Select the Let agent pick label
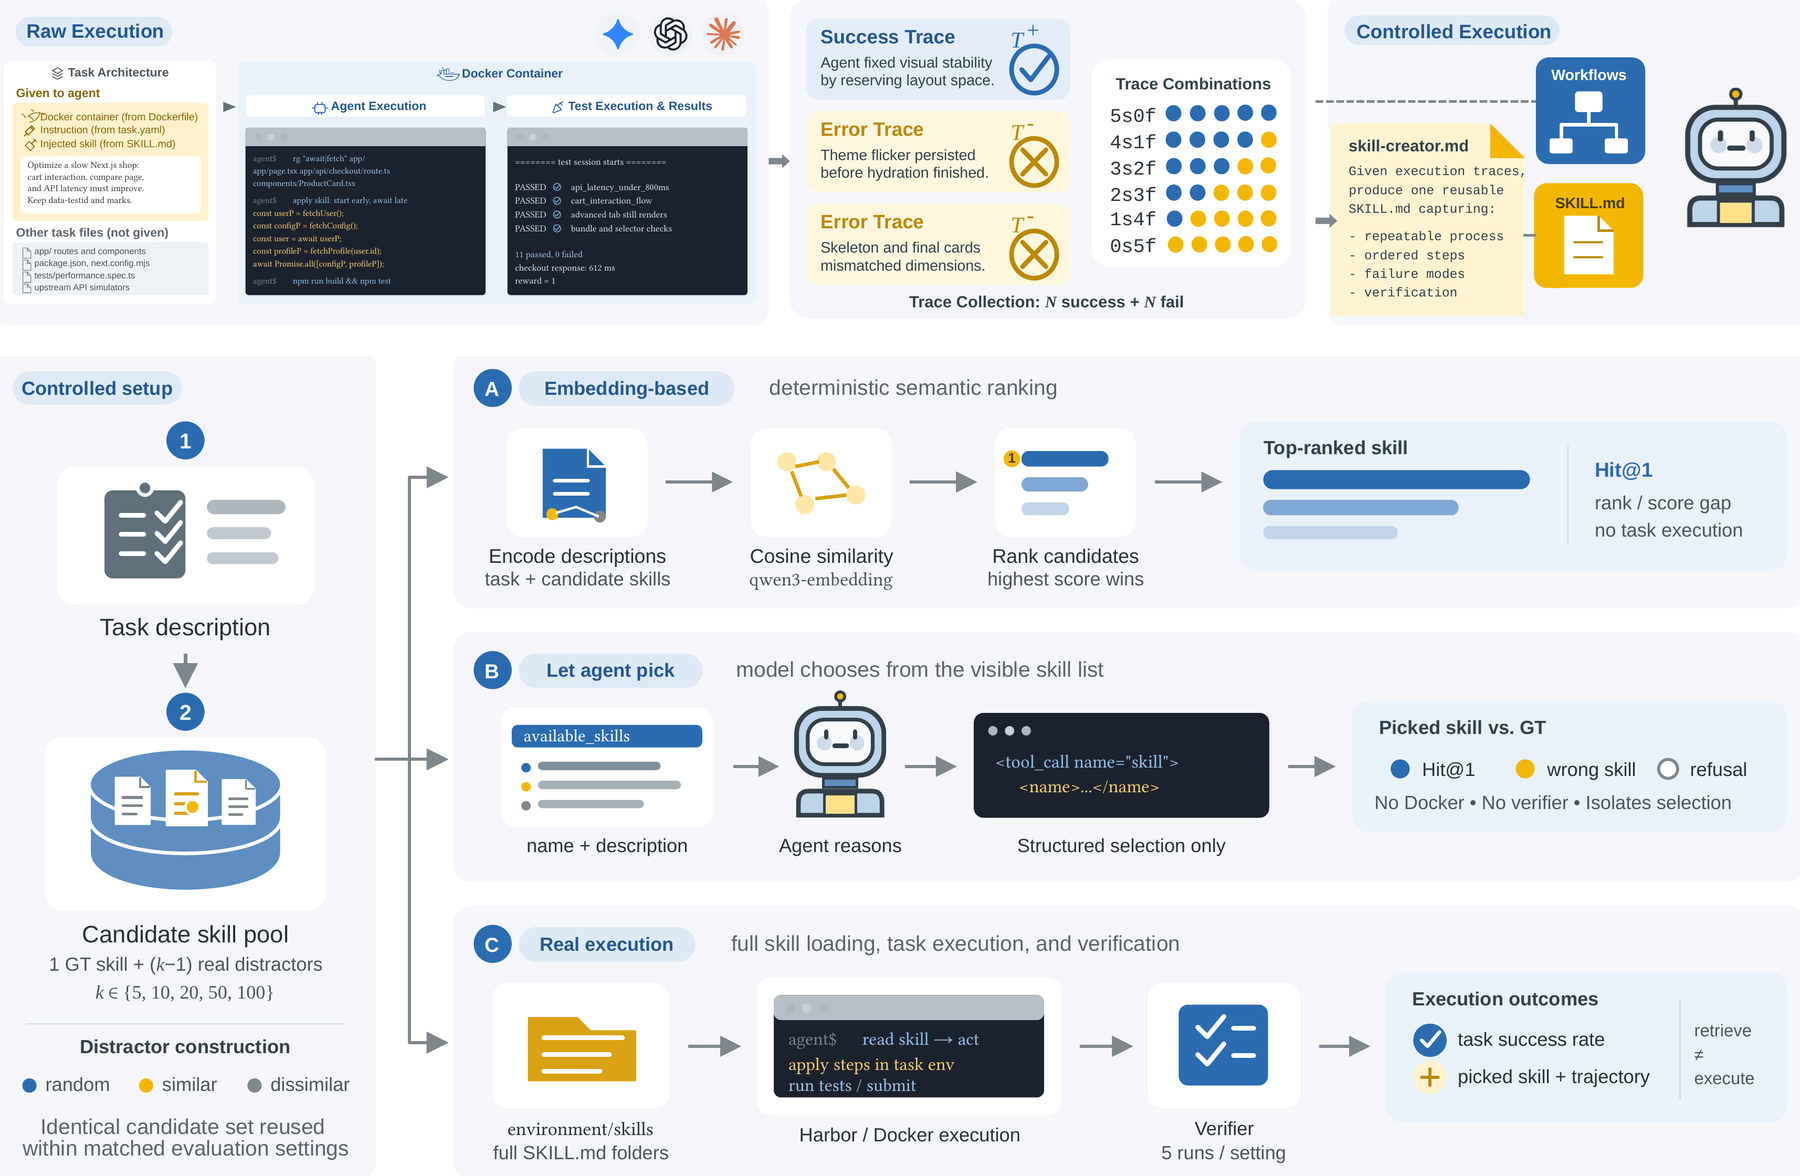 click(610, 670)
